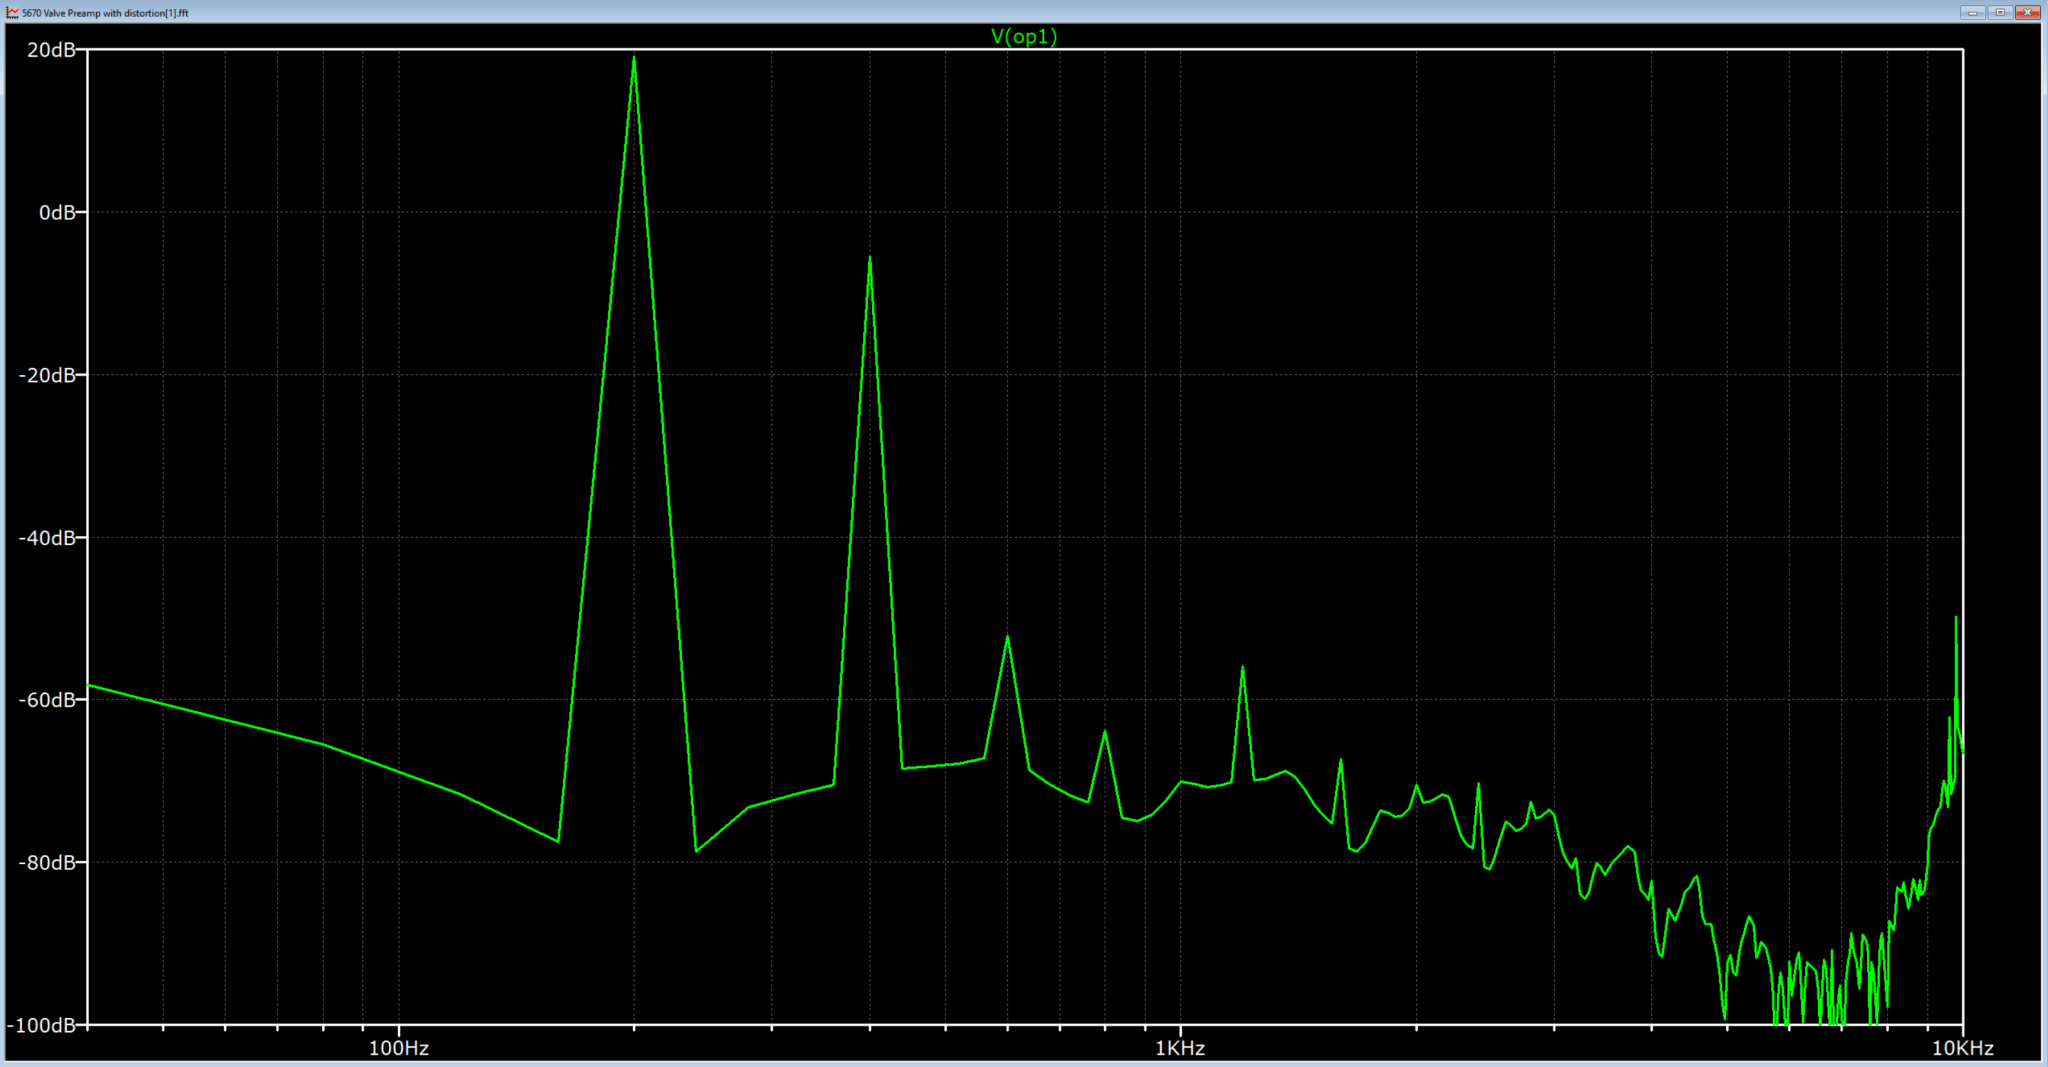Screen dimensions: 2048x1067
Task: Click the -100dB bottom axis label
Action: [42, 1025]
